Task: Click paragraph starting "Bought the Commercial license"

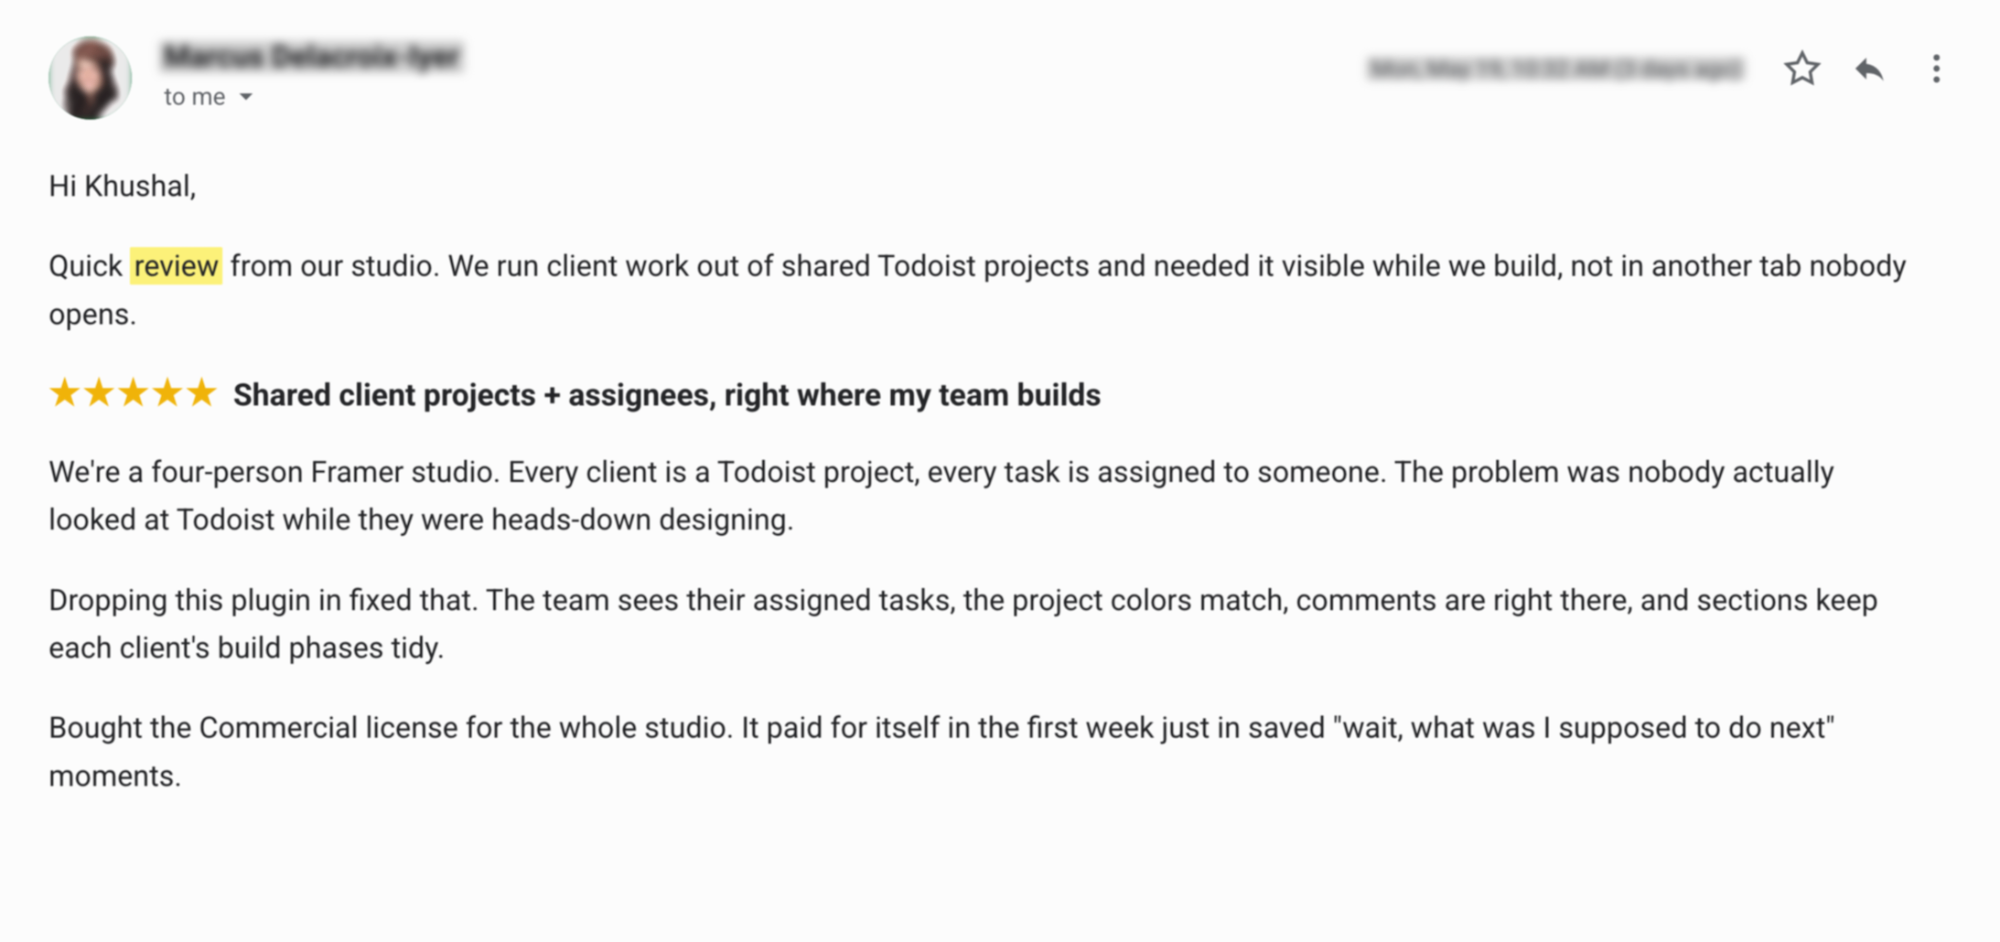Action: 942,752
